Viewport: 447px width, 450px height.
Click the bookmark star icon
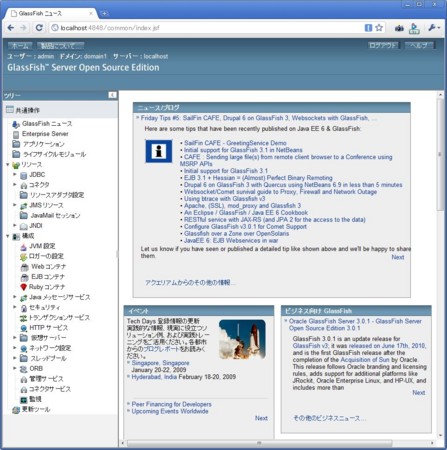click(x=379, y=28)
